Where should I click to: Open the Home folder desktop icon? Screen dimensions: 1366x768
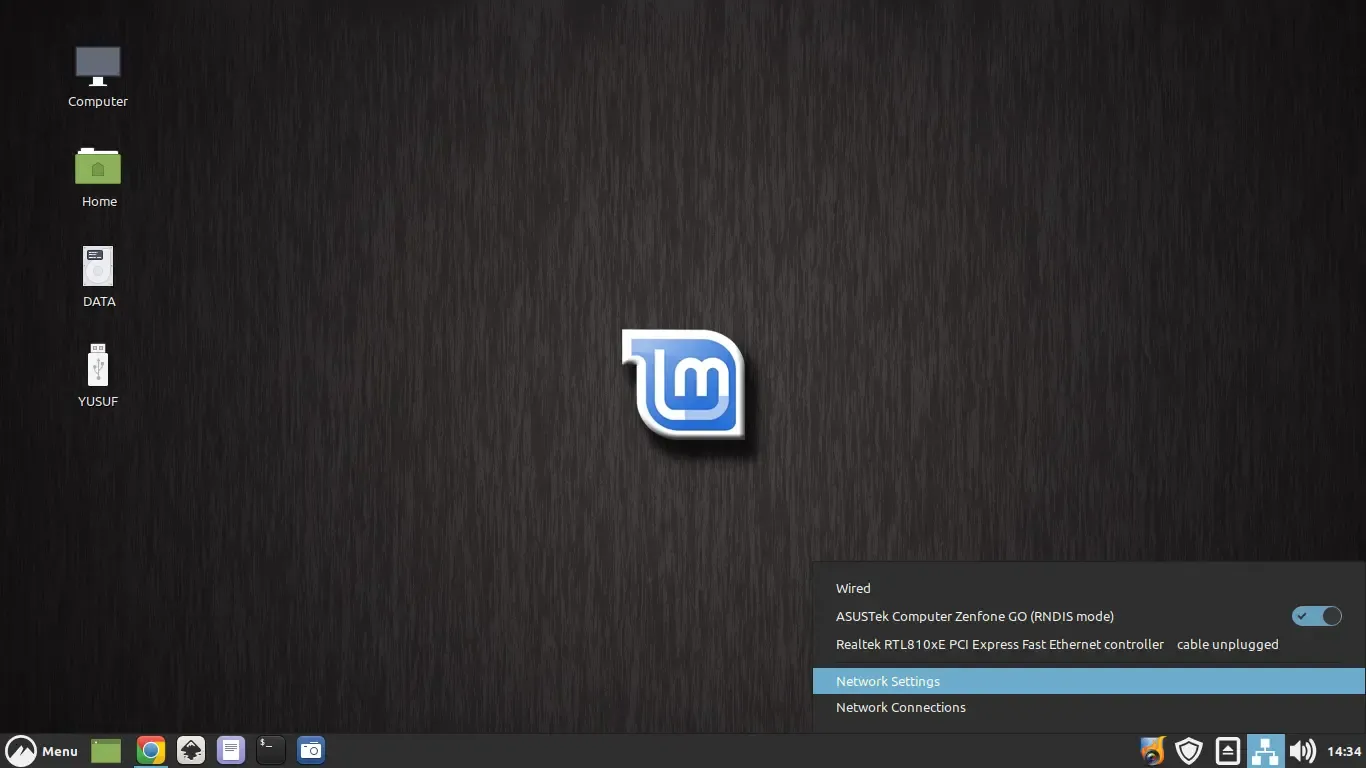coord(98,177)
